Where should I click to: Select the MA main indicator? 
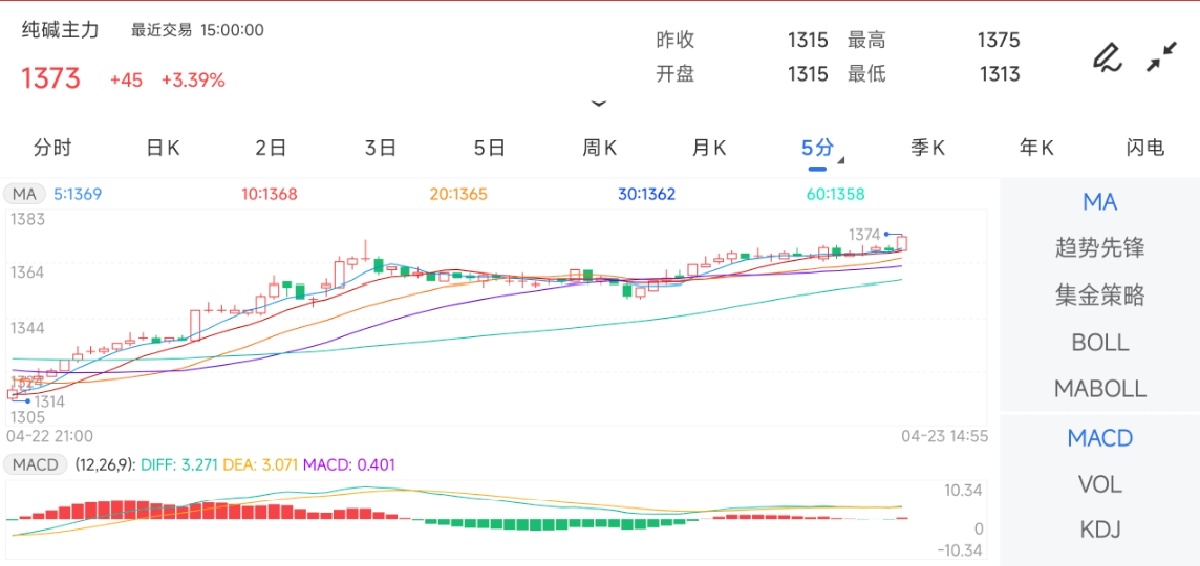click(x=1100, y=203)
